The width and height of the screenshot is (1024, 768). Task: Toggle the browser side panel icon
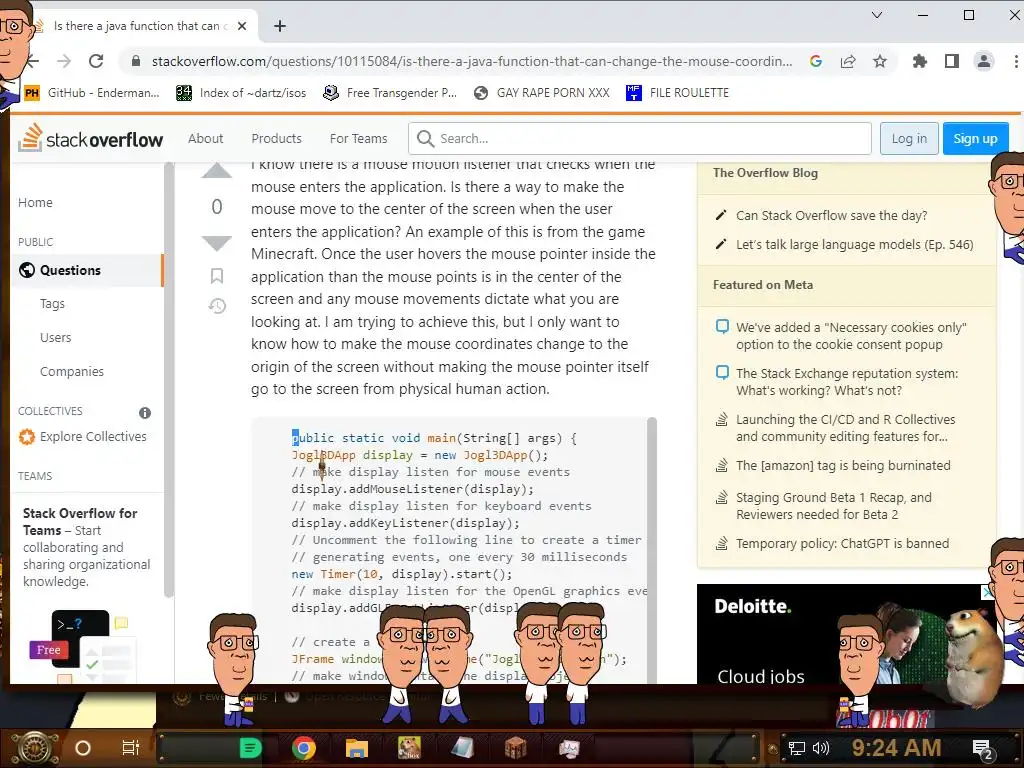coord(952,61)
